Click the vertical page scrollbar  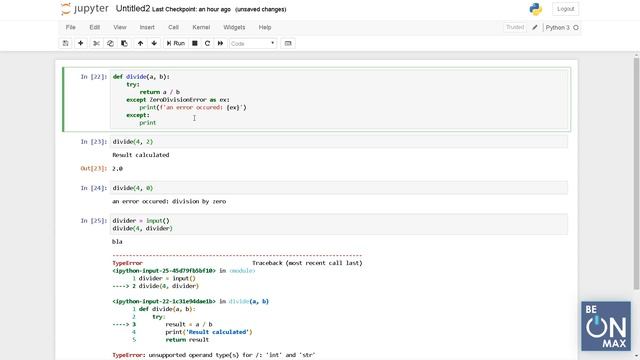pyautogui.click(x=636, y=173)
